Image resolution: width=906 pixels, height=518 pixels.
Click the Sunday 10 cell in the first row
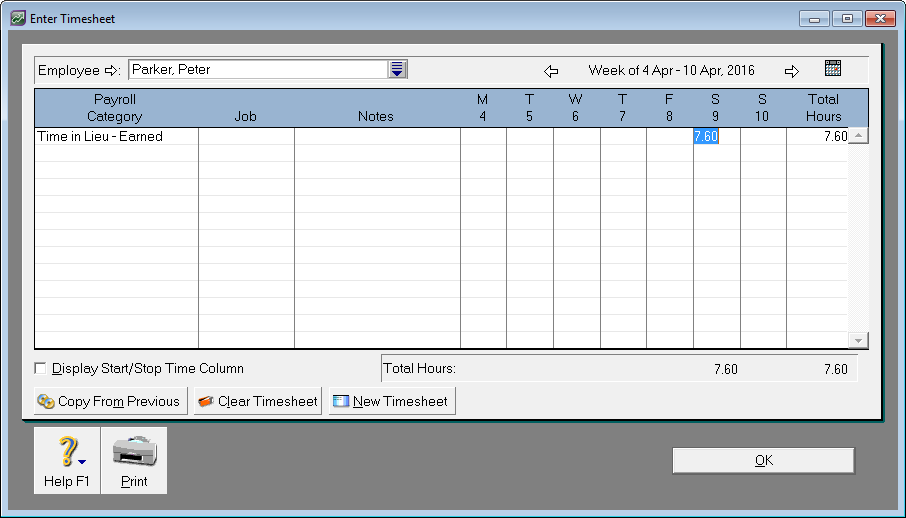tap(763, 136)
